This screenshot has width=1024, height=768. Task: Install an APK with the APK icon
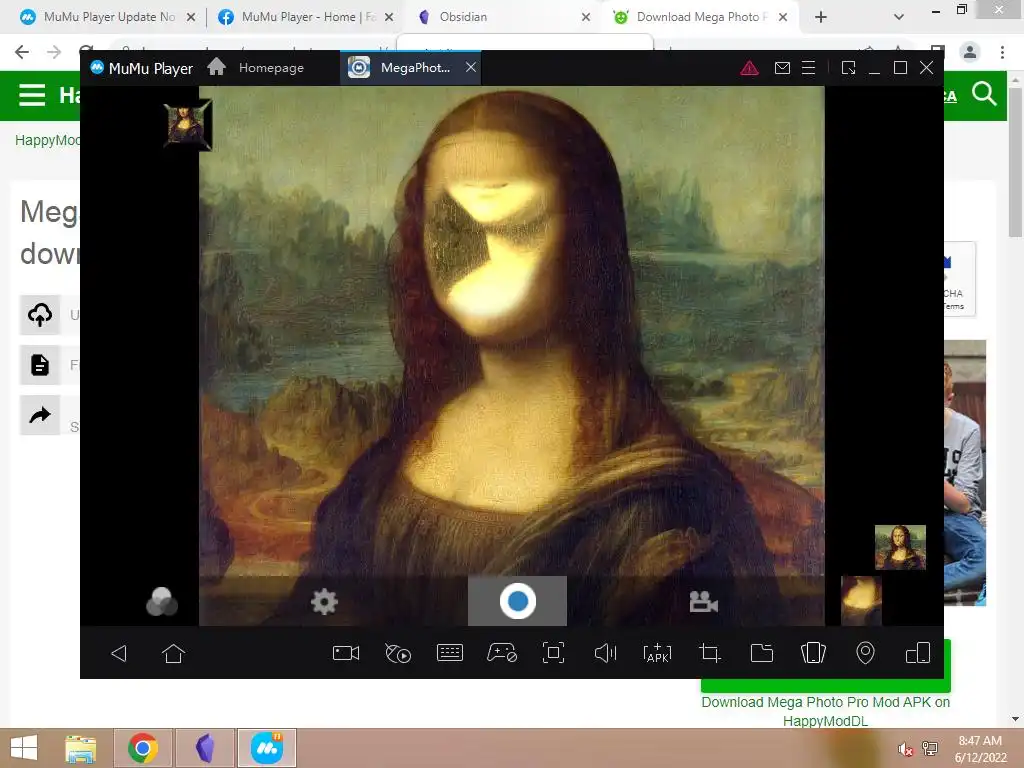[x=657, y=653]
